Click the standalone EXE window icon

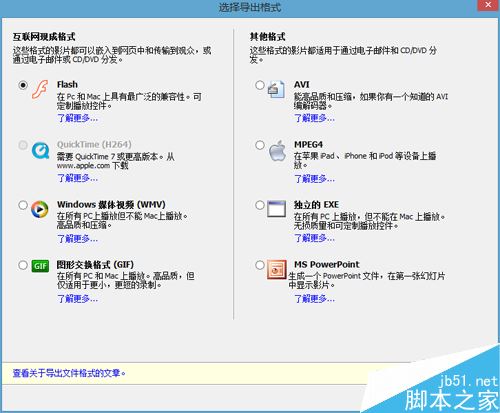276,209
